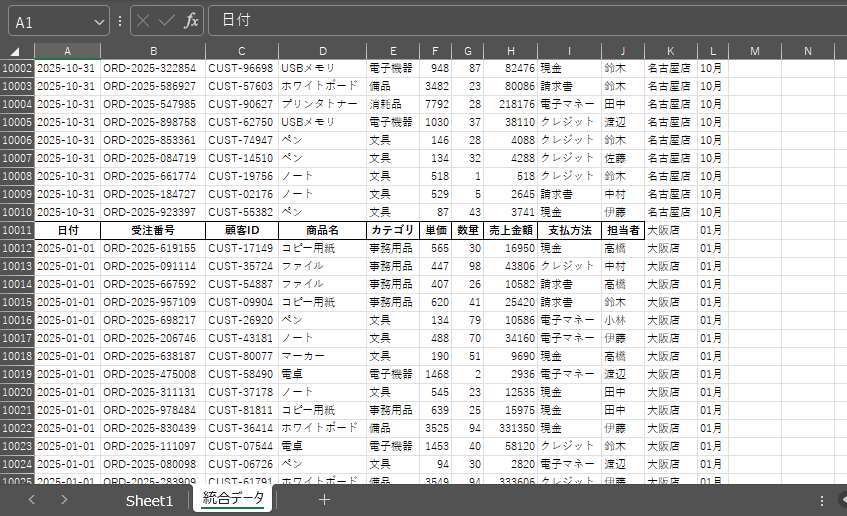The height and width of the screenshot is (516, 847).
Task: Select row 10011 header
Action: [17, 230]
